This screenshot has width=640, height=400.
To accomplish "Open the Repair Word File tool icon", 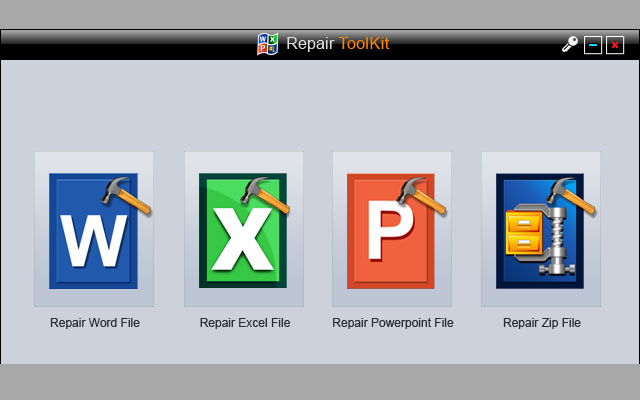I will tap(94, 229).
